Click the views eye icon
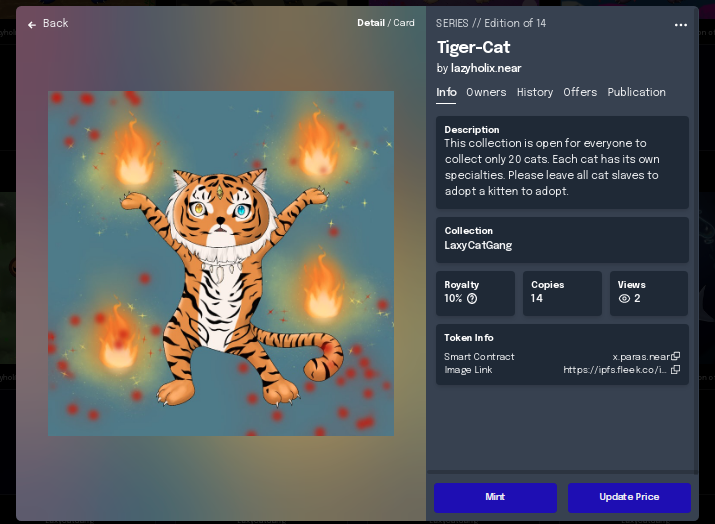Screen dimensions: 715x524 (624, 299)
